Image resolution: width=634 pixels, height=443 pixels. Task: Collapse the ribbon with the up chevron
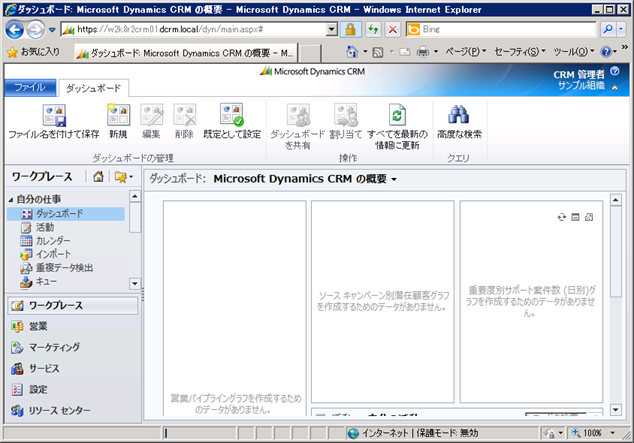coord(615,88)
